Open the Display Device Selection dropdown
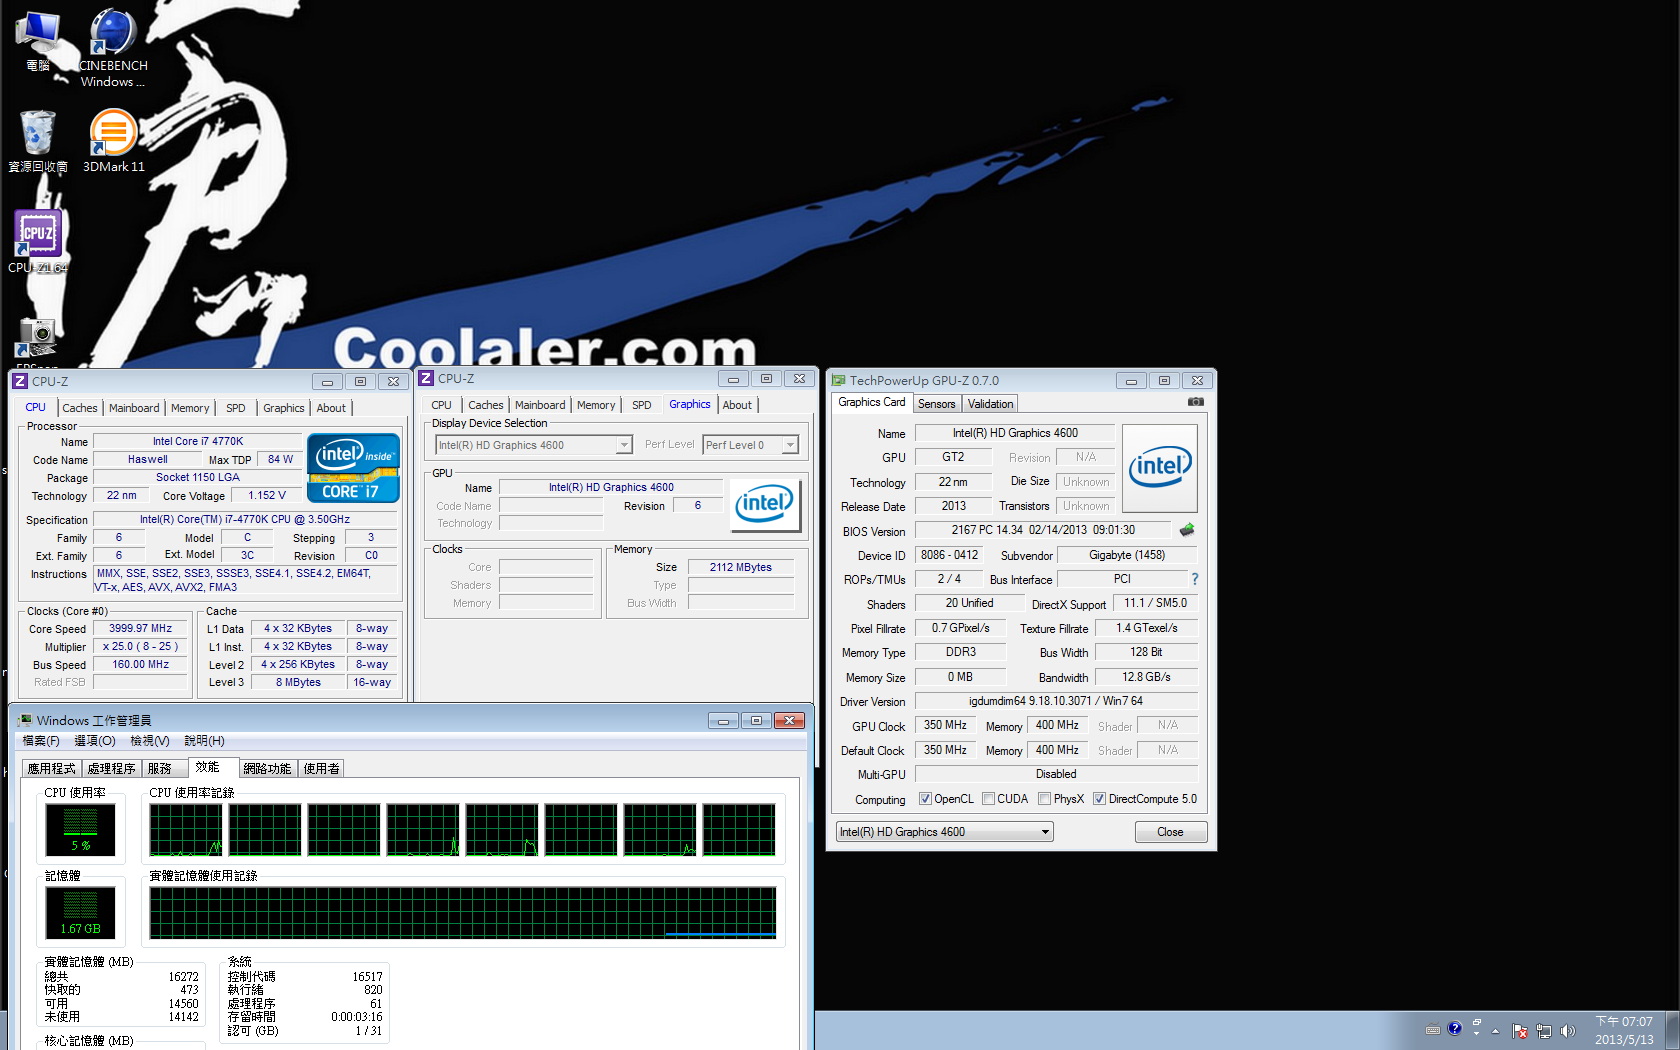 click(x=534, y=445)
